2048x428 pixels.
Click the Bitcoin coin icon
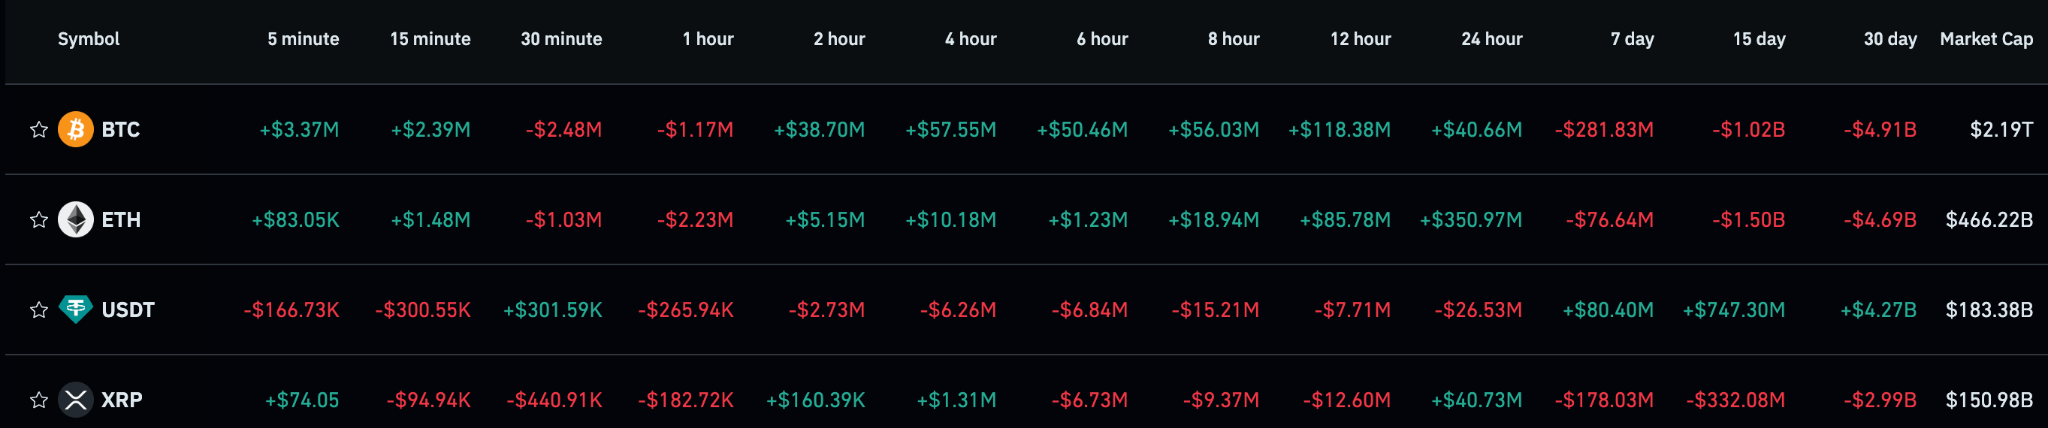click(76, 130)
